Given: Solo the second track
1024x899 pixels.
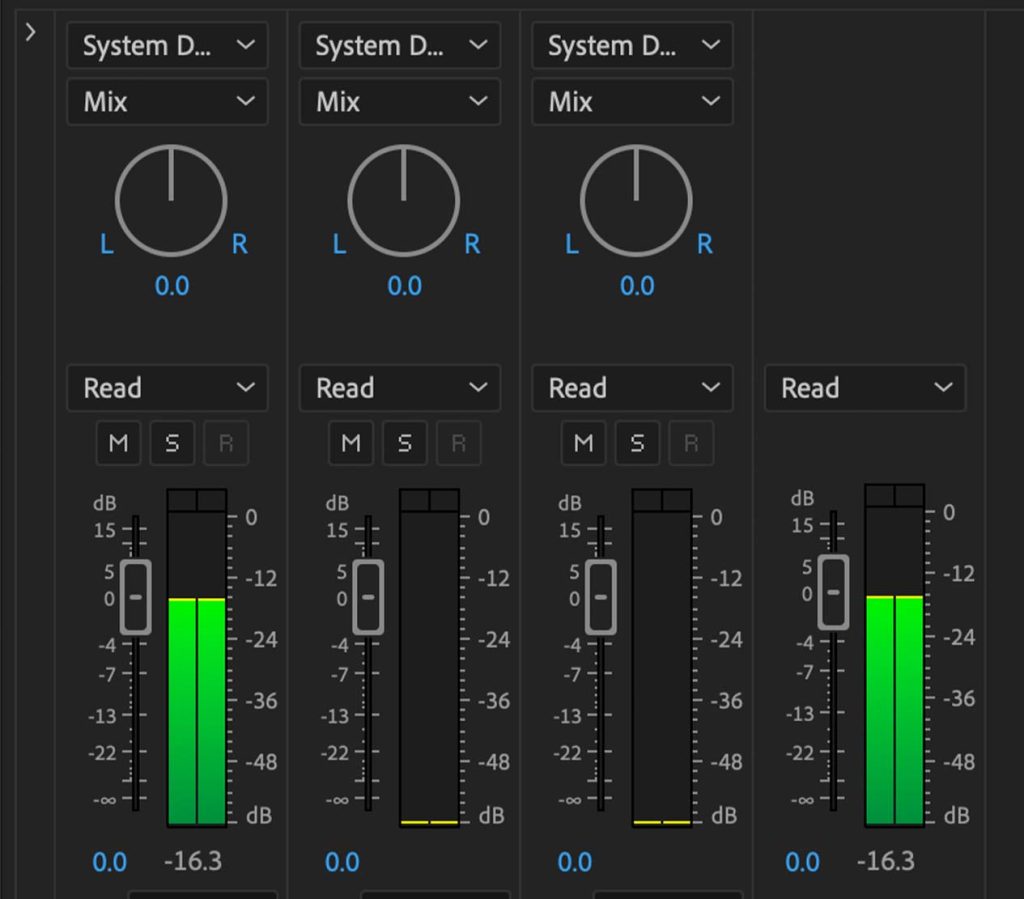Looking at the screenshot, I should (404, 444).
